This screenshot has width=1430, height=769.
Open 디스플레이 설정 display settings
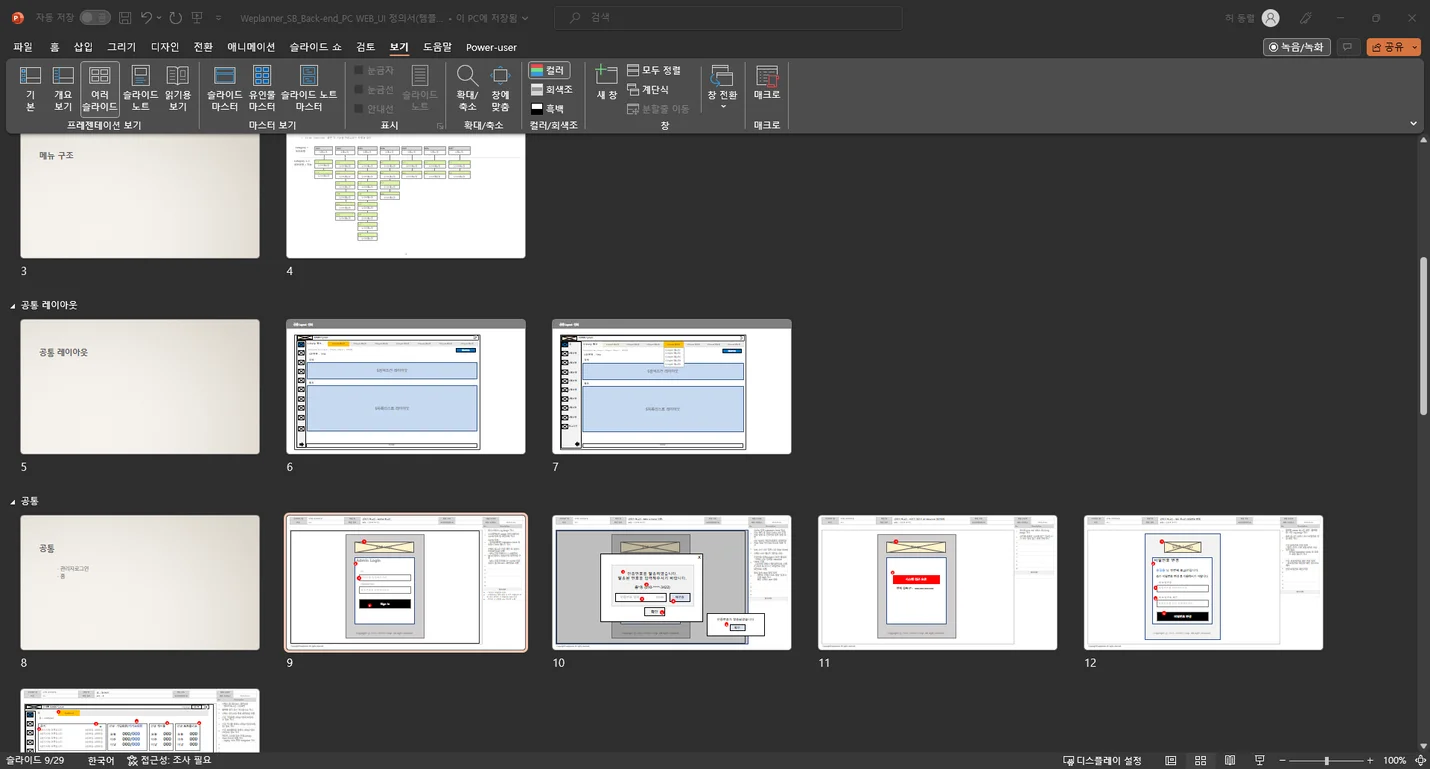tap(1102, 761)
